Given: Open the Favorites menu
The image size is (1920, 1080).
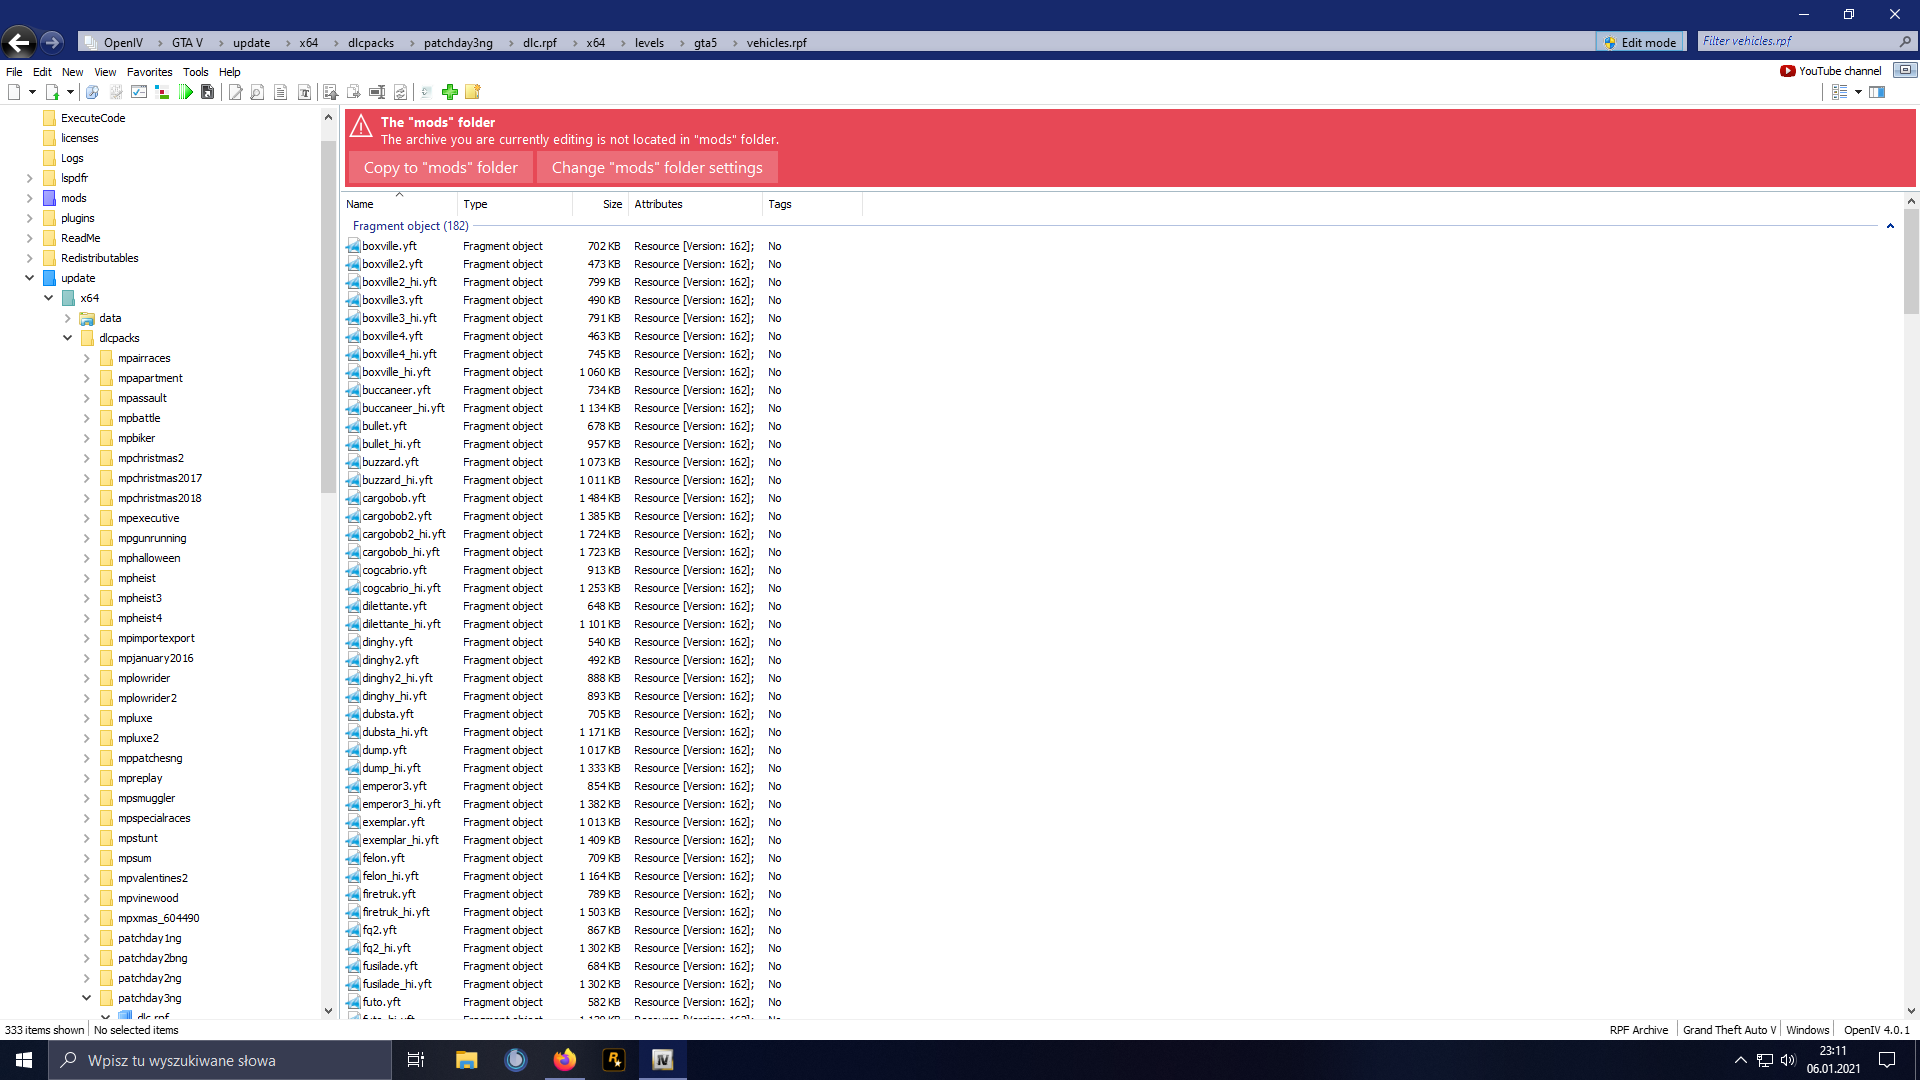Looking at the screenshot, I should [x=149, y=72].
